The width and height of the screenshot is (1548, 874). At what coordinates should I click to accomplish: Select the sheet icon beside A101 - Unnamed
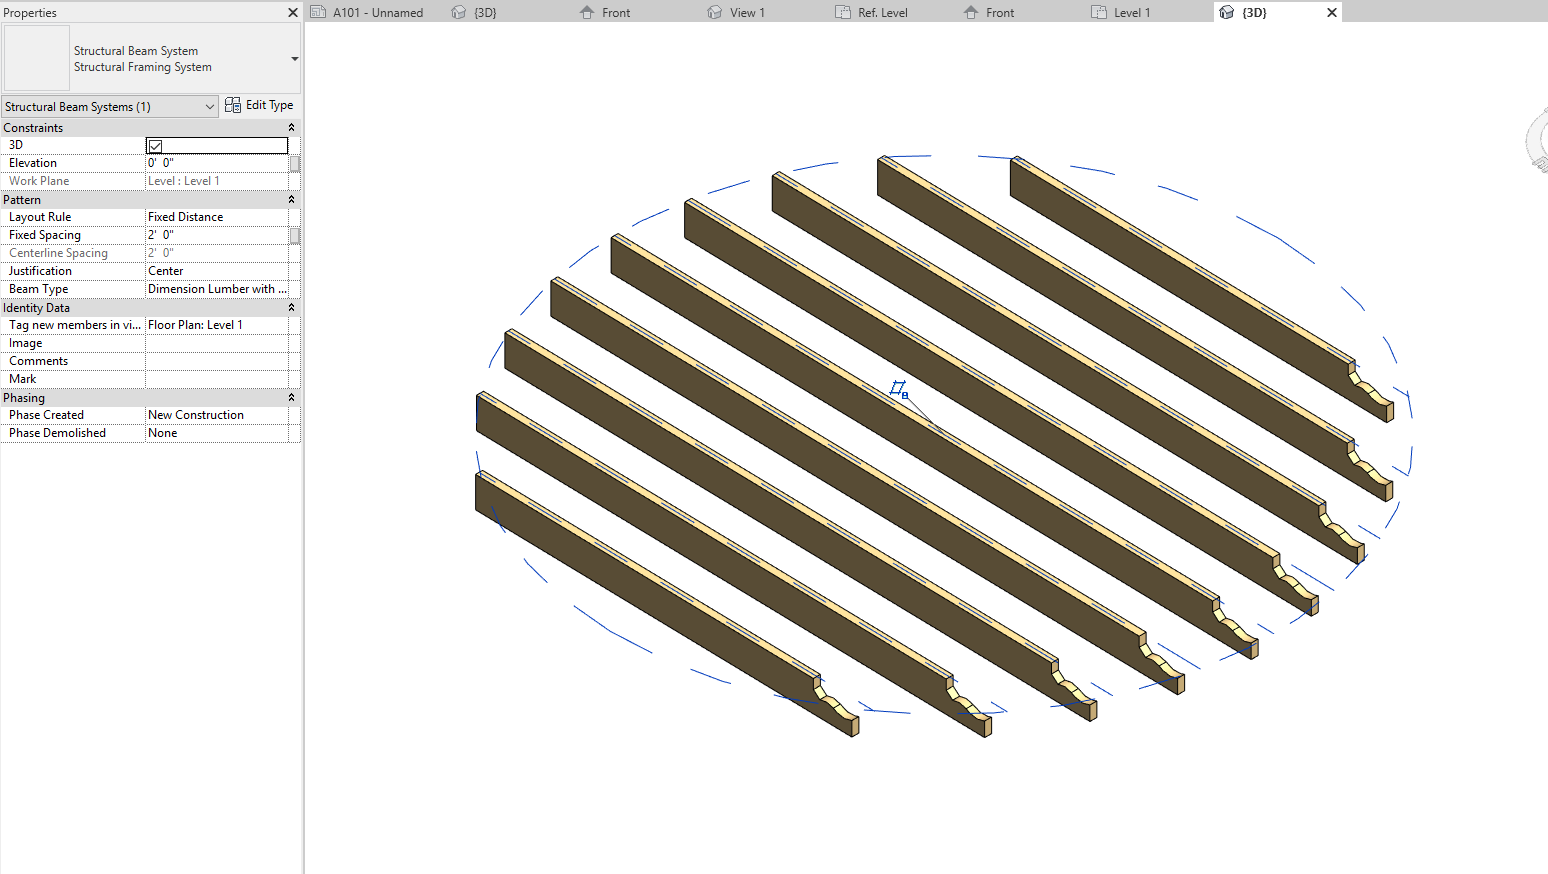click(x=319, y=12)
